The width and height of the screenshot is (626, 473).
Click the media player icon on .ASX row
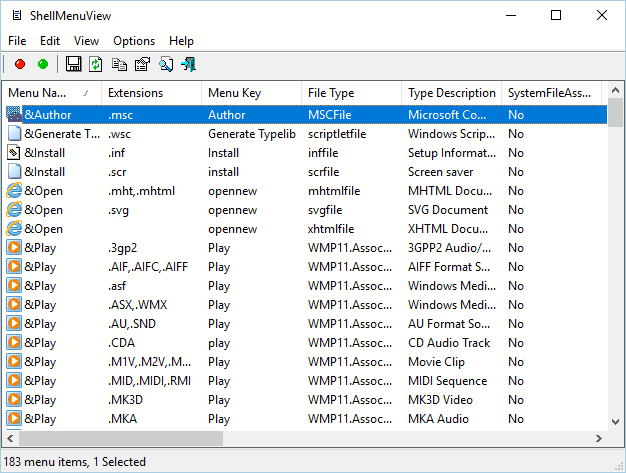pyautogui.click(x=14, y=305)
